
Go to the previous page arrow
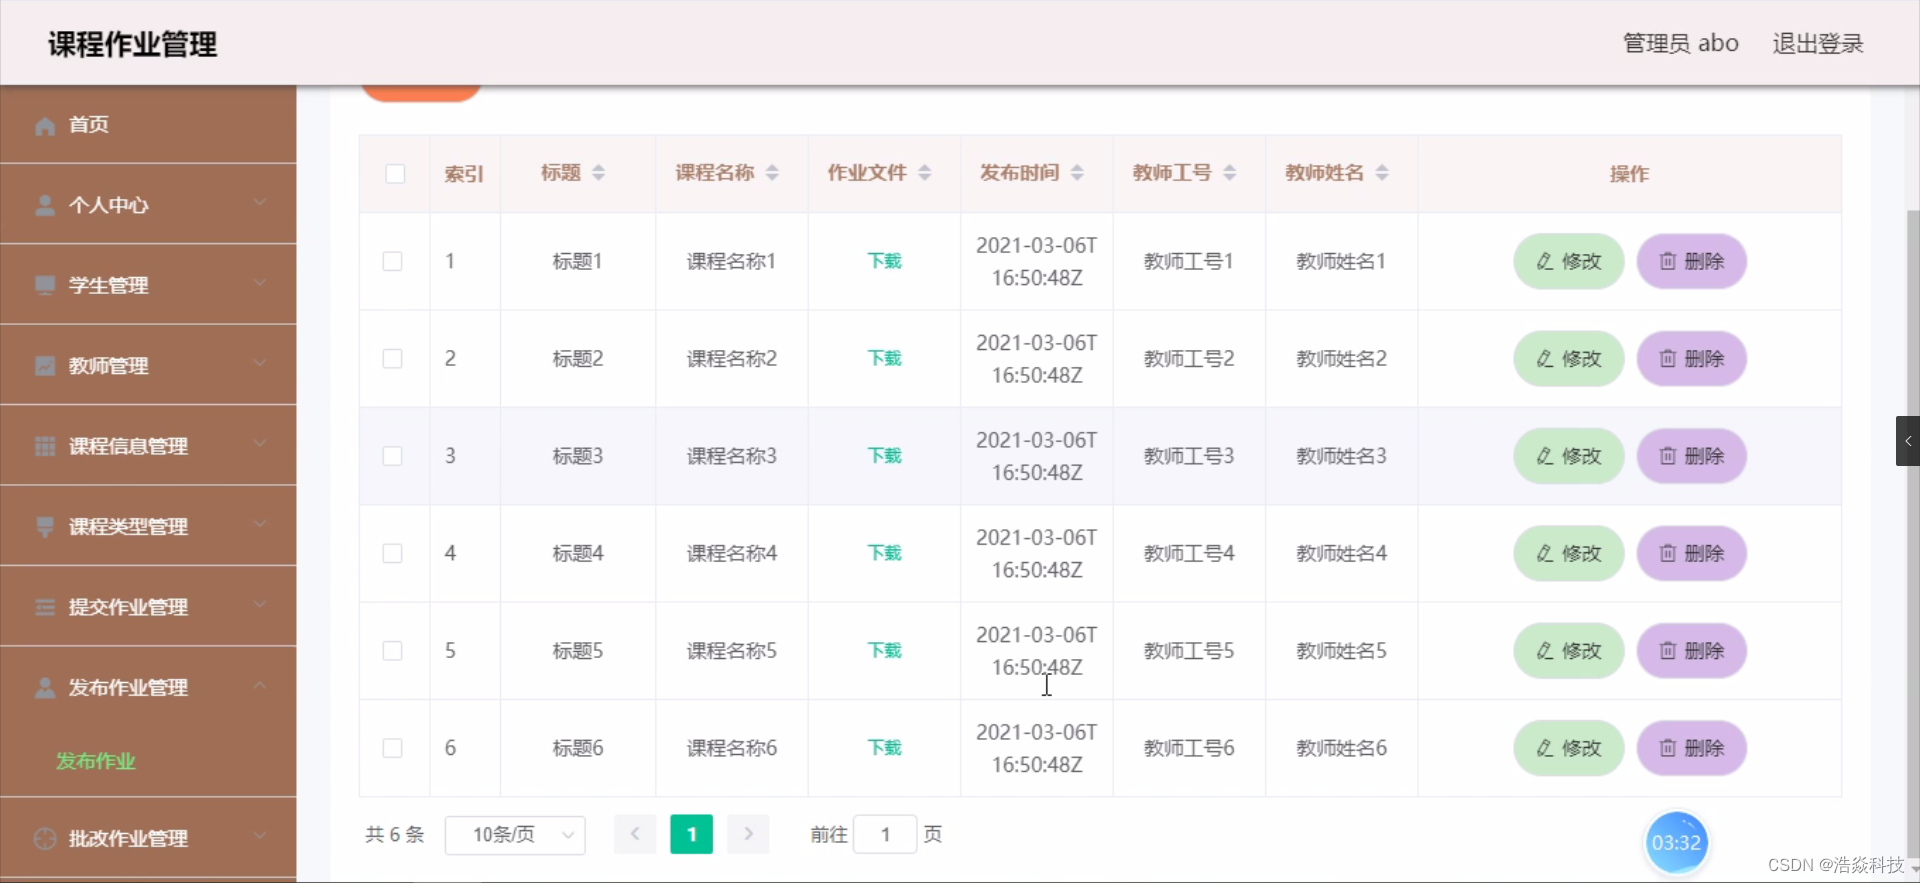[x=635, y=834]
